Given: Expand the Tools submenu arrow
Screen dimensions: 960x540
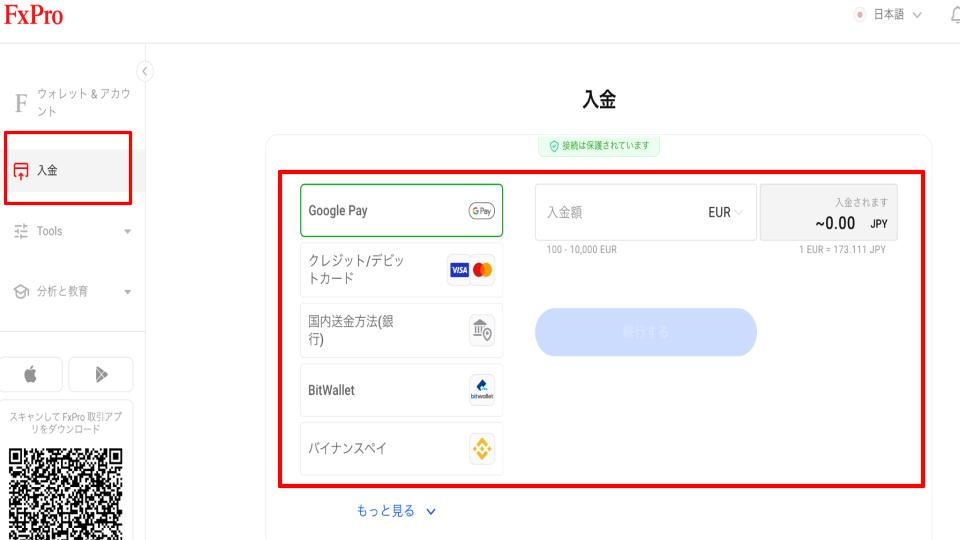Looking at the screenshot, I should [x=127, y=231].
